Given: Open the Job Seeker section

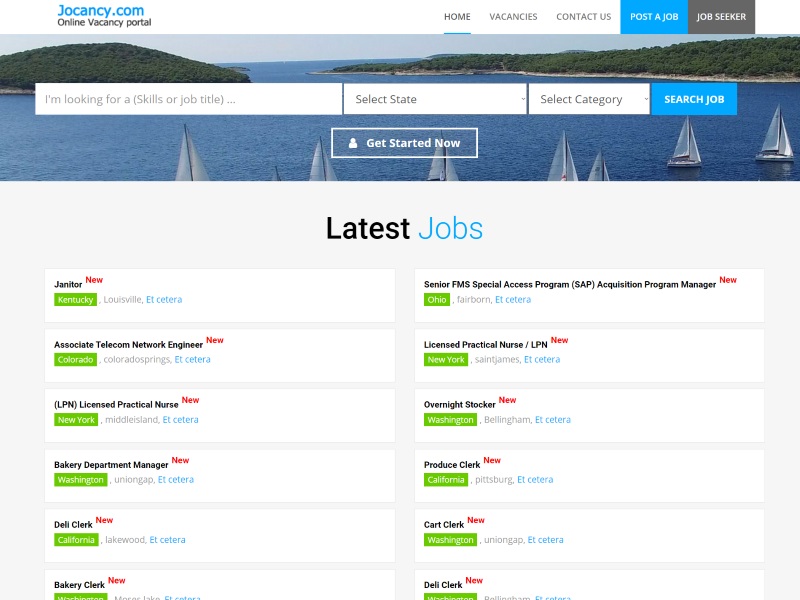Looking at the screenshot, I should click(x=721, y=17).
